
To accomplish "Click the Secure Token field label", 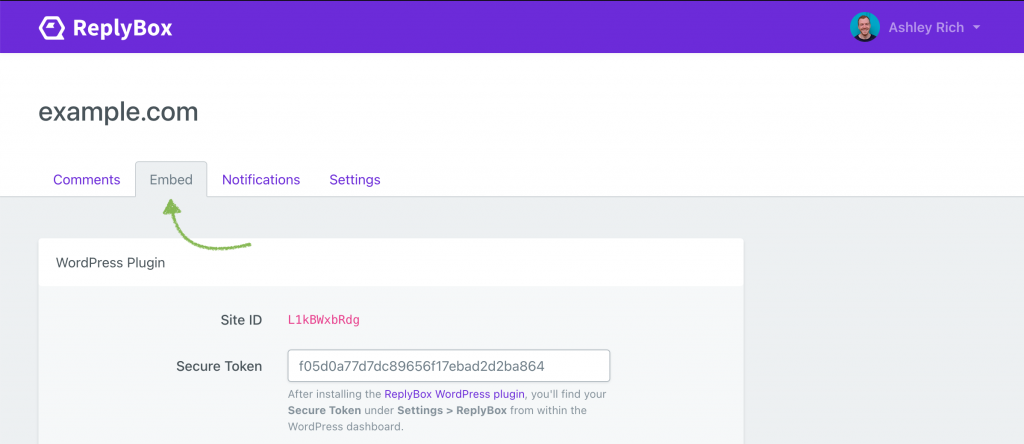I will [x=219, y=366].
